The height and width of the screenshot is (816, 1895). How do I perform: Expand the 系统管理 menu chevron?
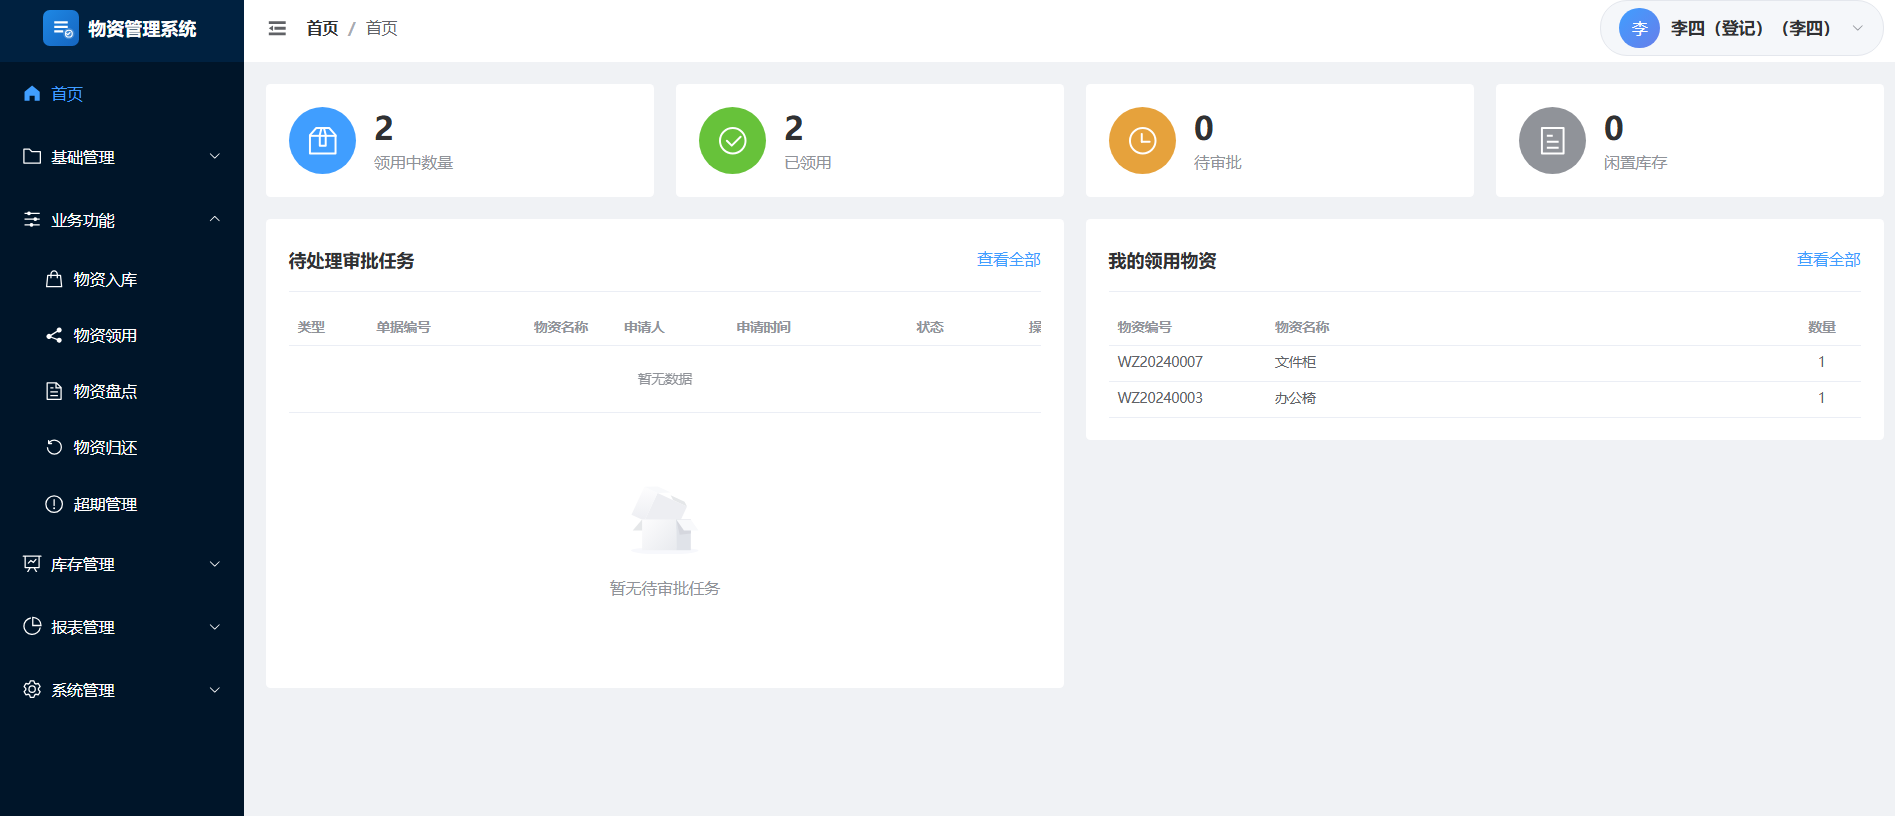coord(214,690)
